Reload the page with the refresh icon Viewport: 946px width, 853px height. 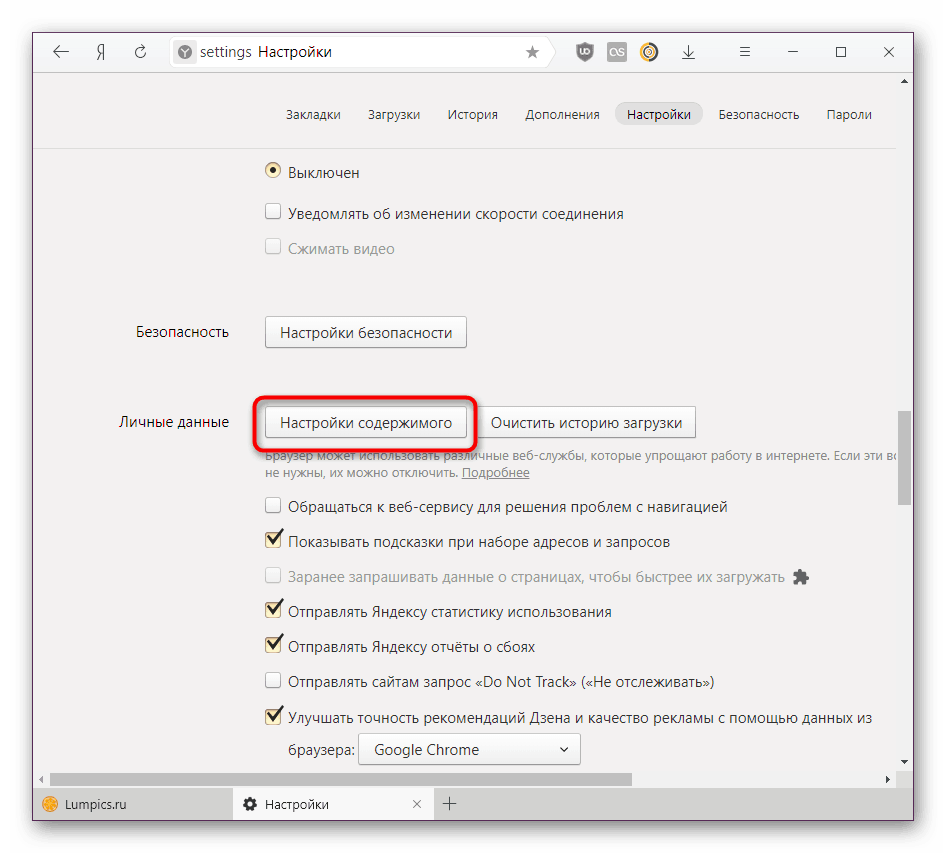(x=140, y=52)
